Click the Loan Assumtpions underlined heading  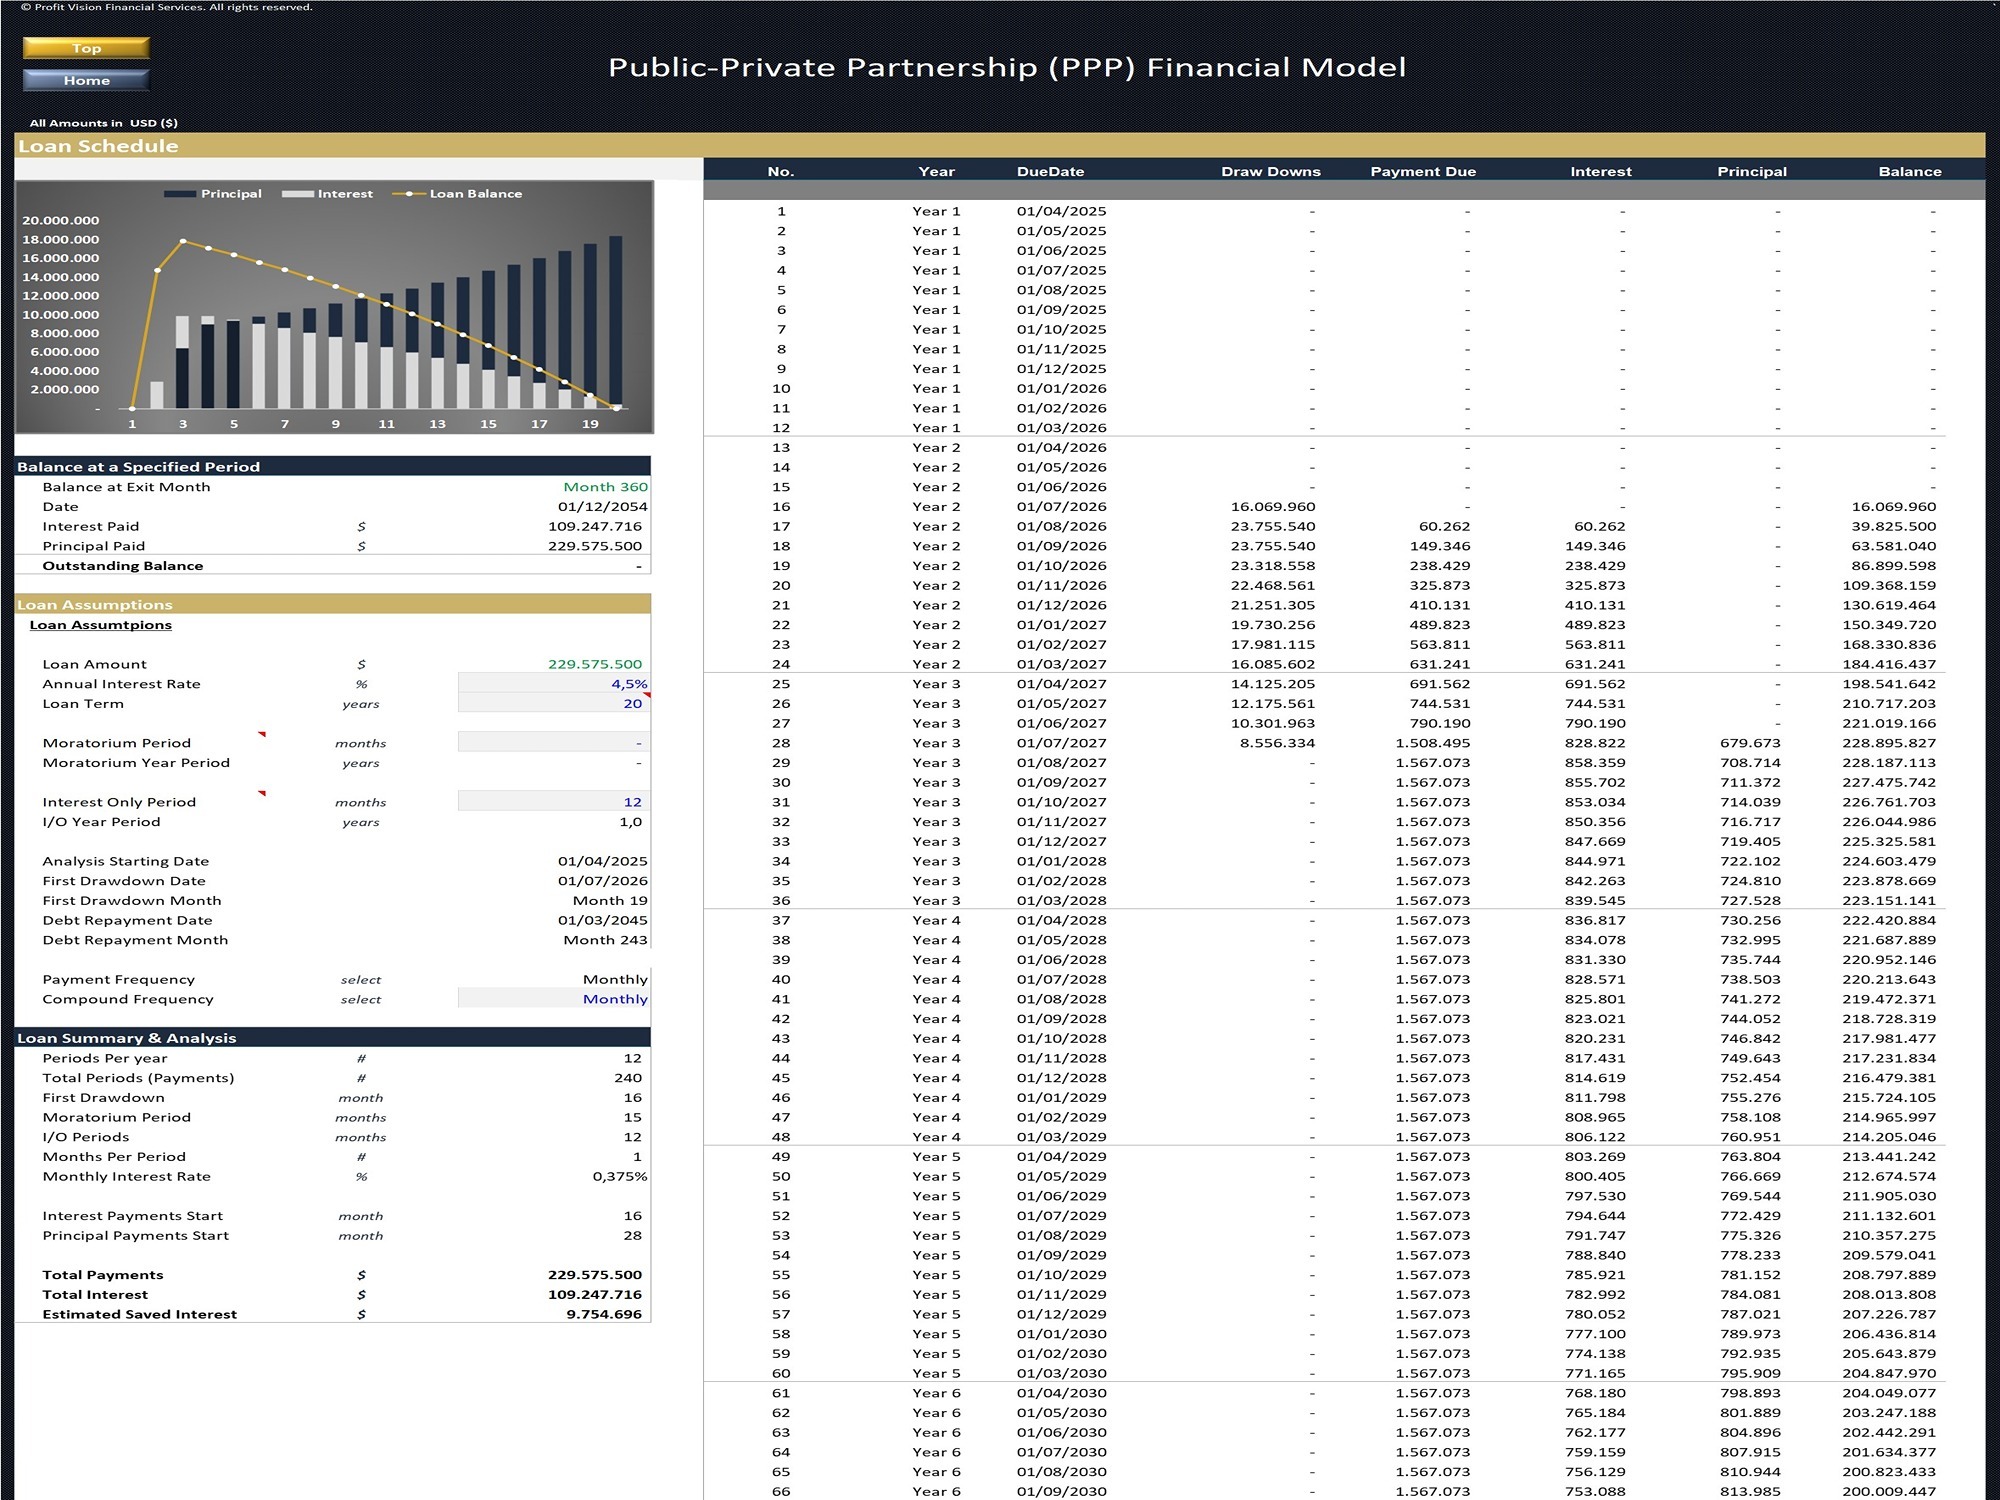(100, 624)
